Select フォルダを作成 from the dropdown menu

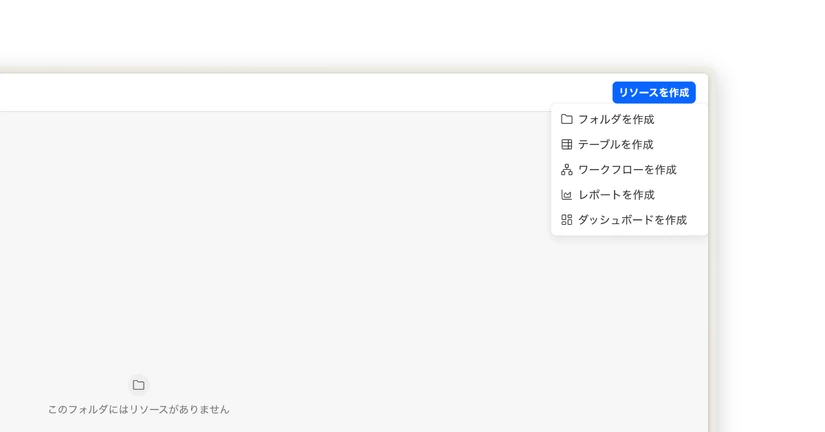[x=629, y=119]
